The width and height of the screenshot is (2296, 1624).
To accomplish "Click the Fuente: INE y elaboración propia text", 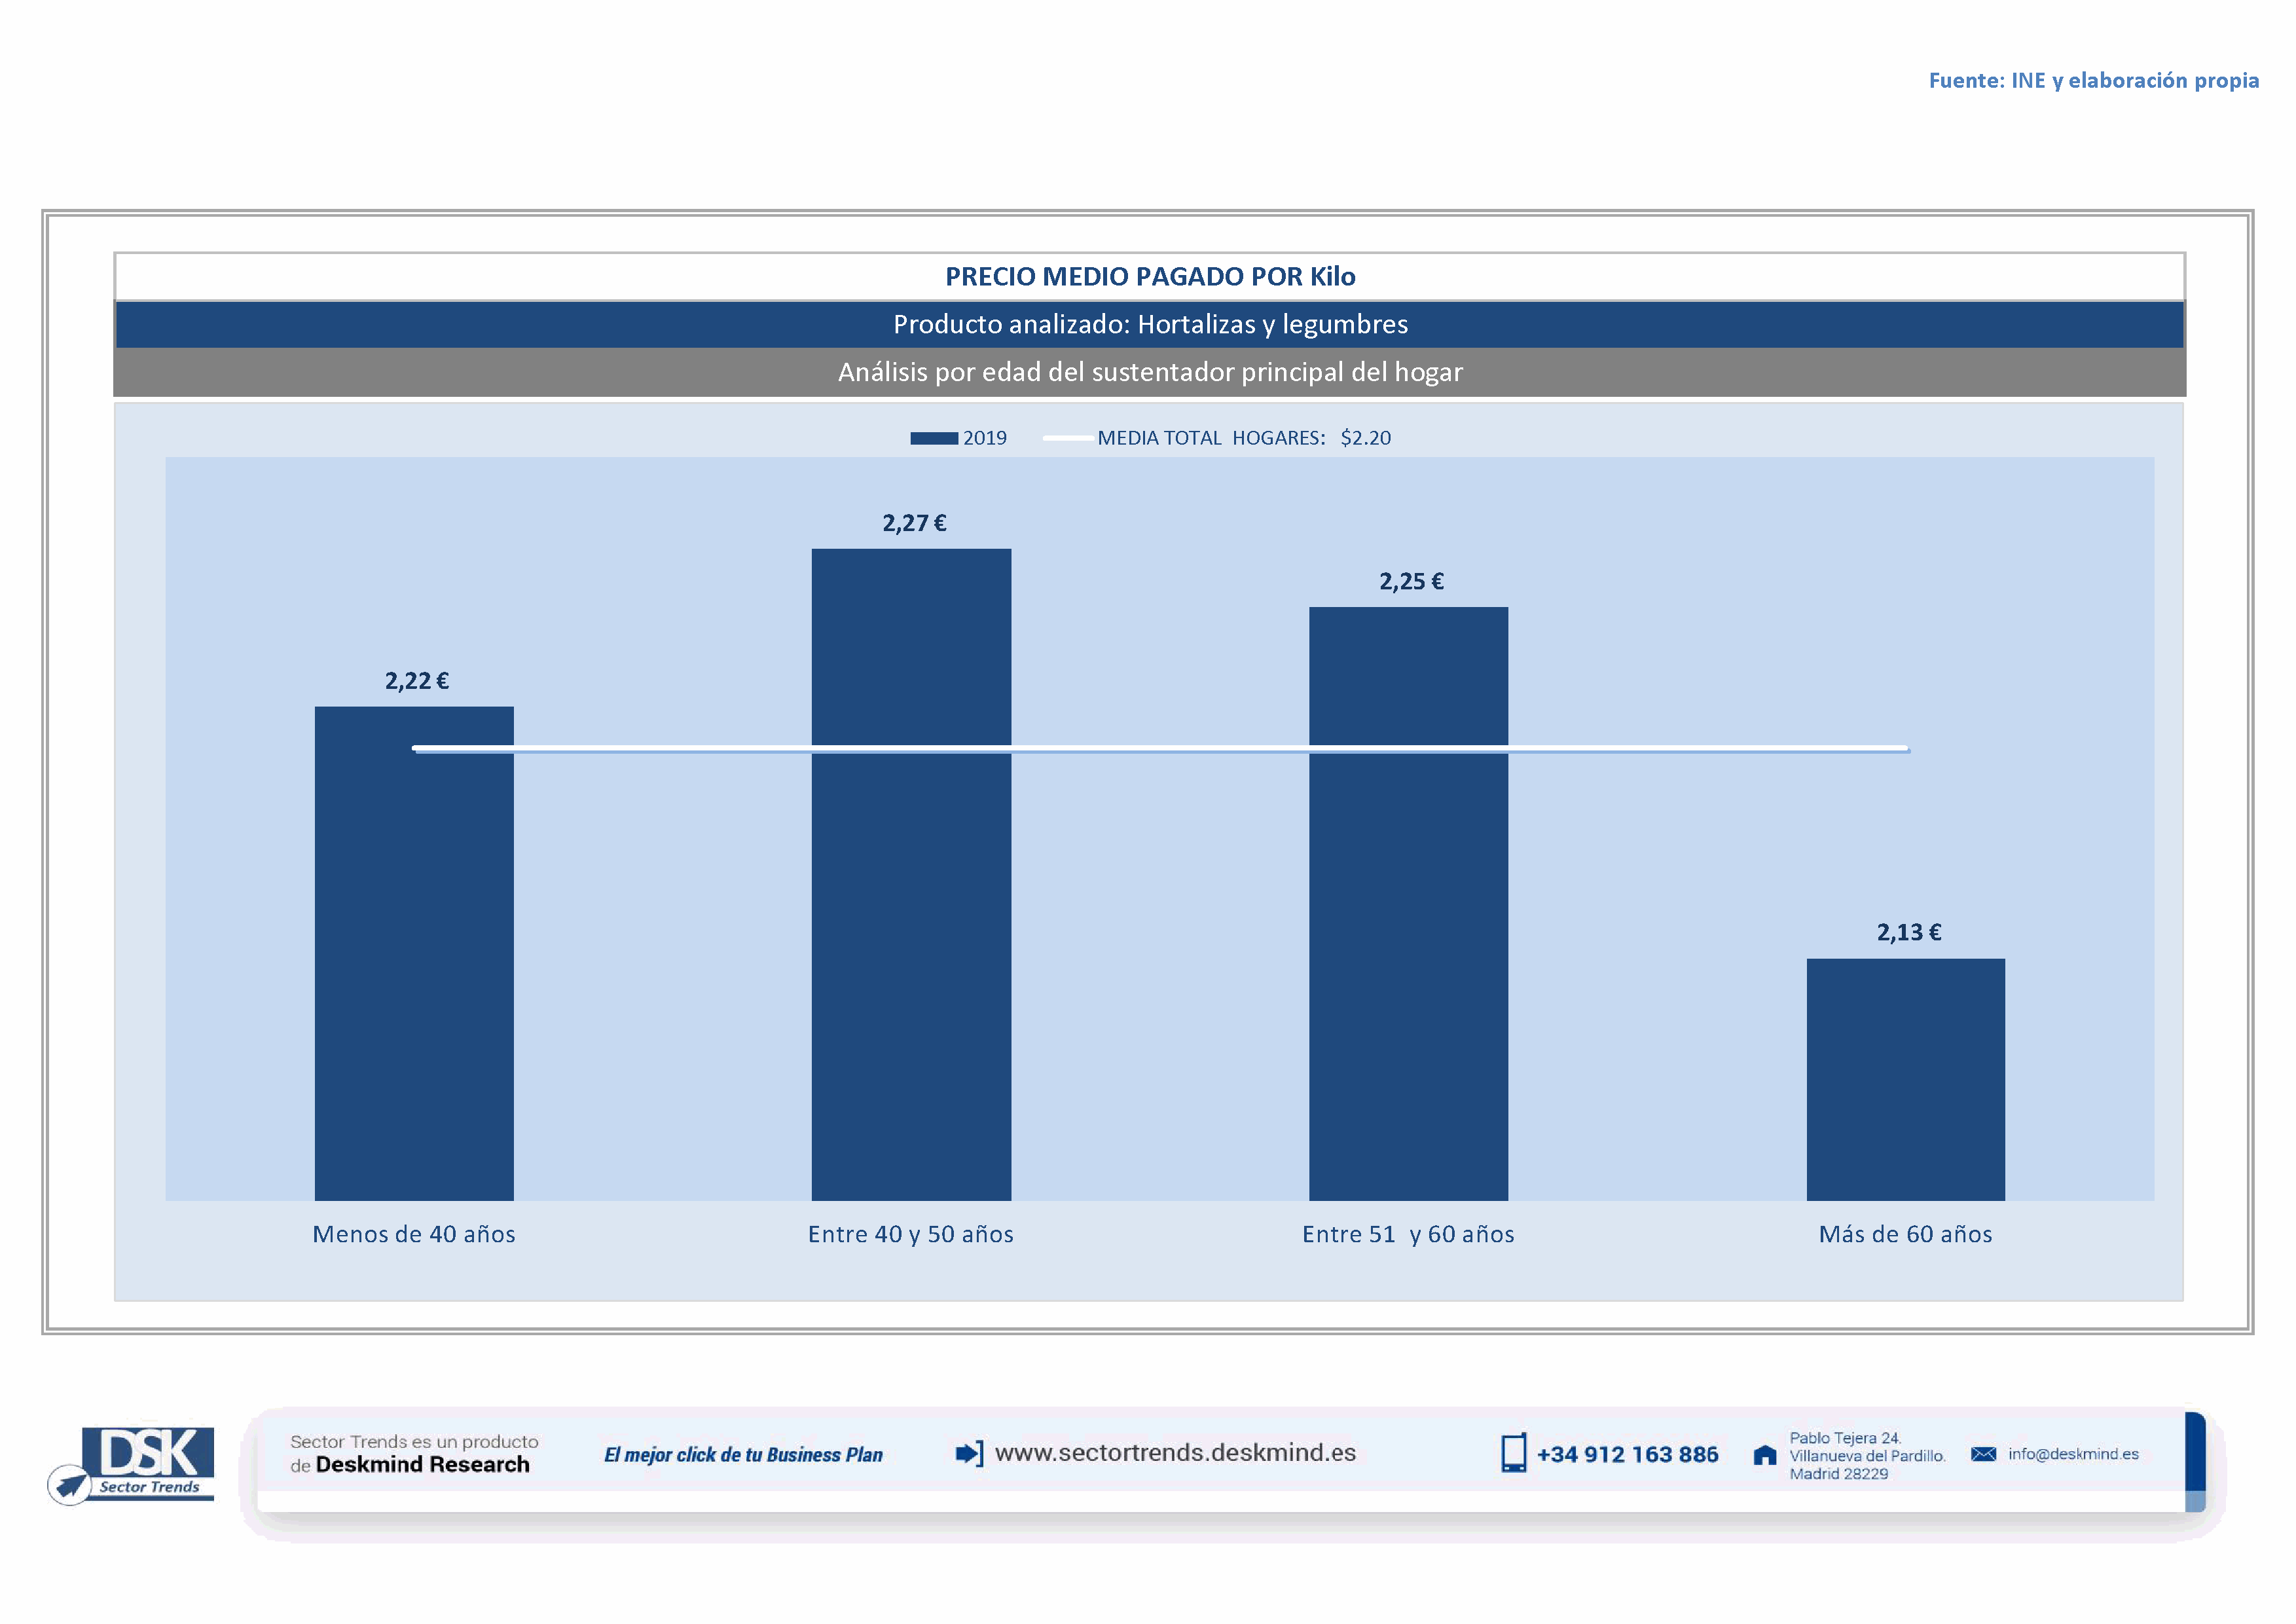I will point(2093,80).
